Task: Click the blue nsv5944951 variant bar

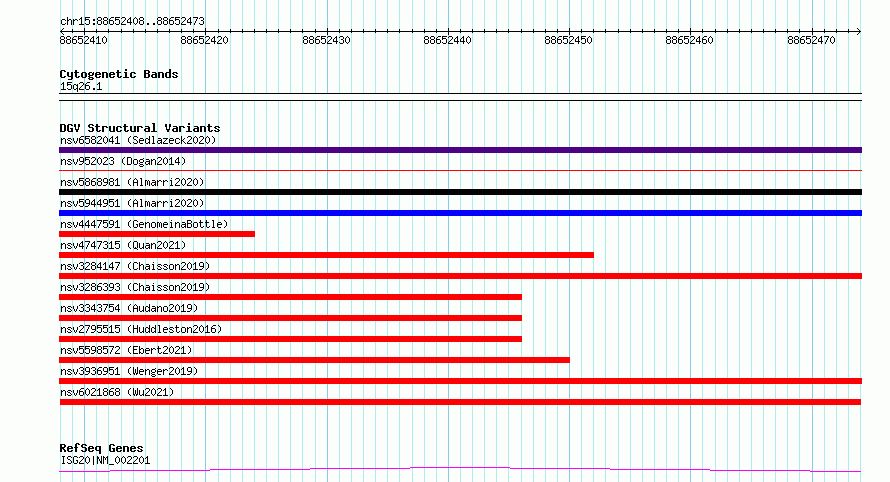Action: click(460, 213)
